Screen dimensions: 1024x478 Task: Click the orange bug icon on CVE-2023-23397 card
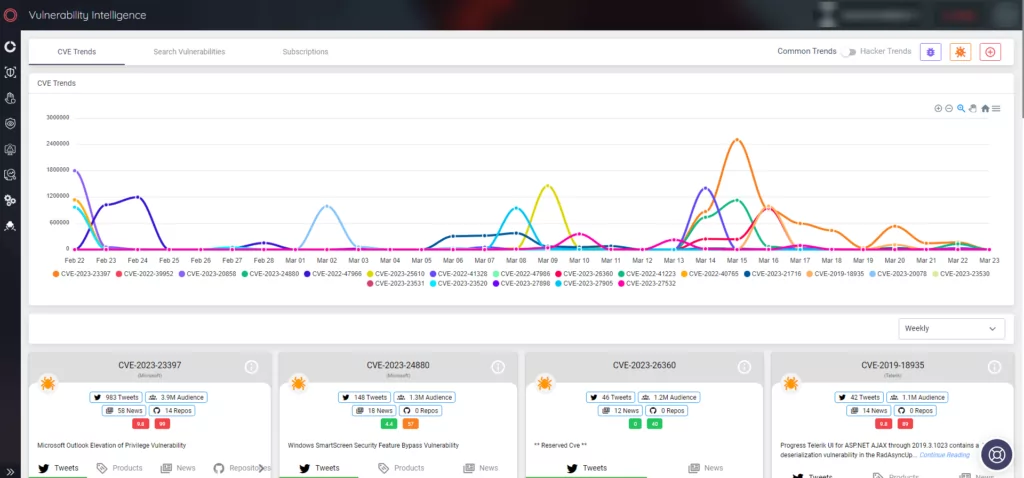48,383
